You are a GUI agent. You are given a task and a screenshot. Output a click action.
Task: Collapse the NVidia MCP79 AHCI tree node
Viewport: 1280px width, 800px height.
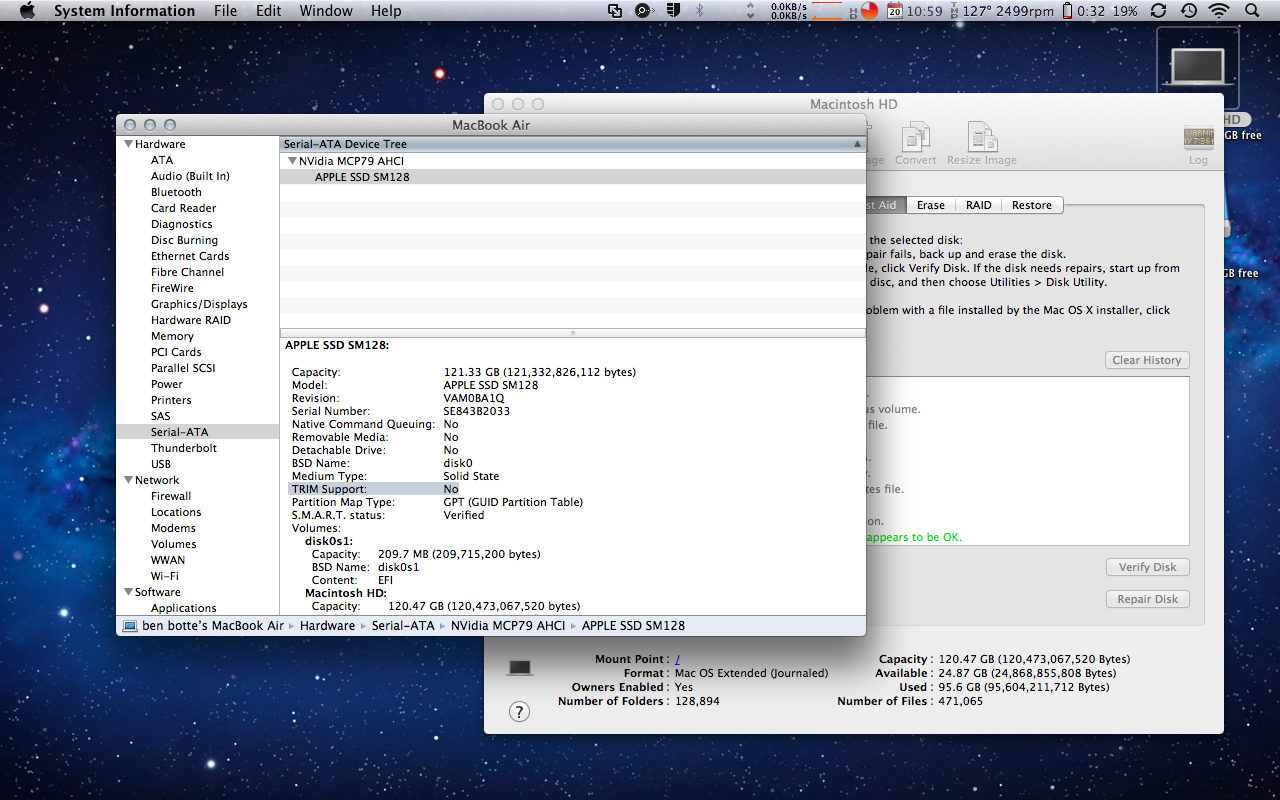pyautogui.click(x=292, y=161)
